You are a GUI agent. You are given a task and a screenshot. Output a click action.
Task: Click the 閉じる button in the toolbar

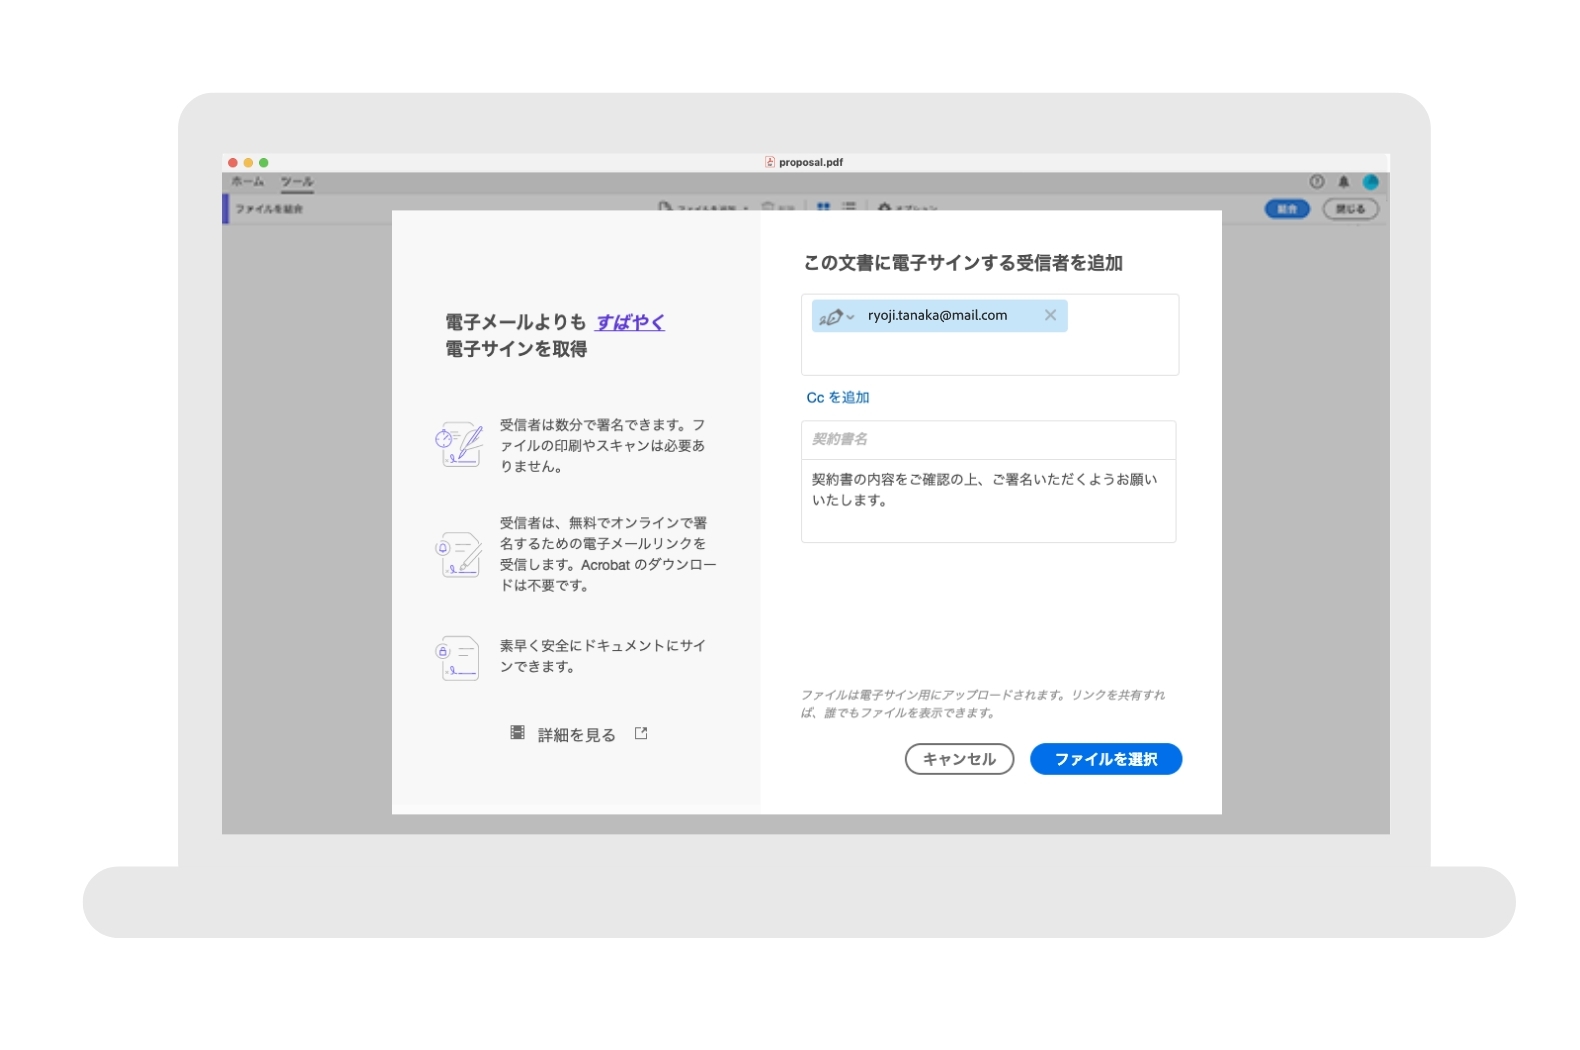[1351, 209]
